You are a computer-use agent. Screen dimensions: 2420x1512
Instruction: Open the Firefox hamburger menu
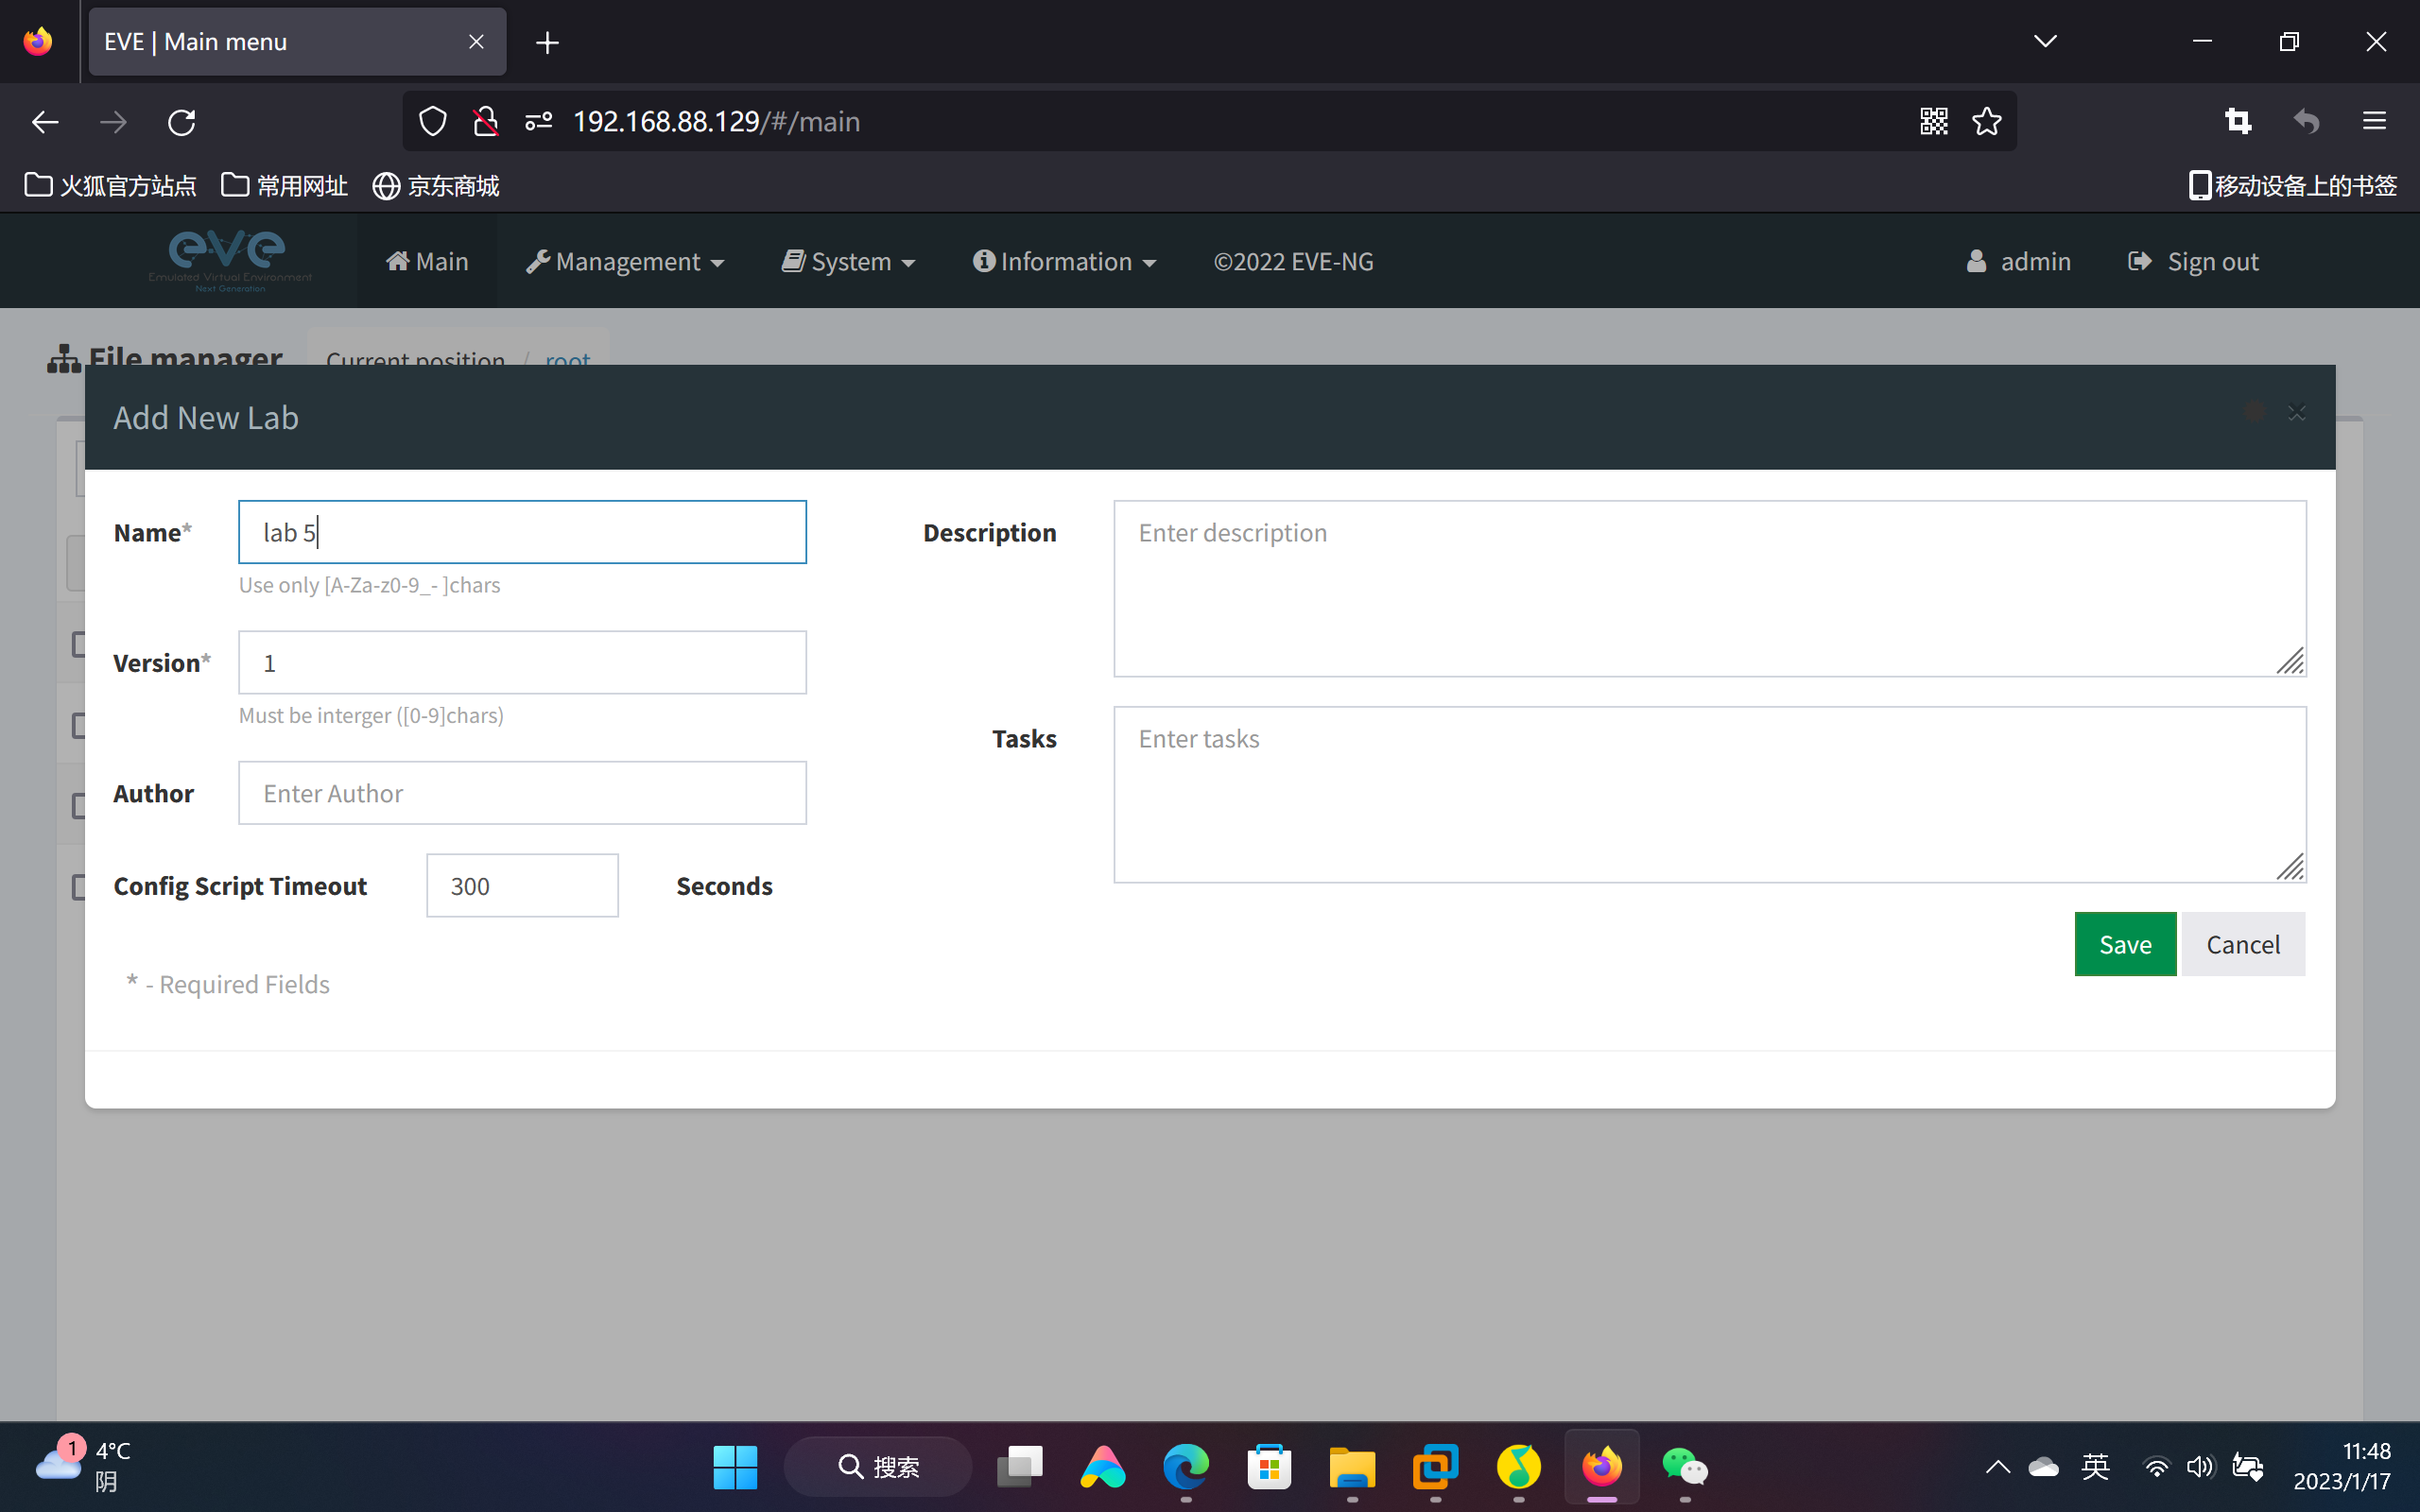tap(2374, 121)
